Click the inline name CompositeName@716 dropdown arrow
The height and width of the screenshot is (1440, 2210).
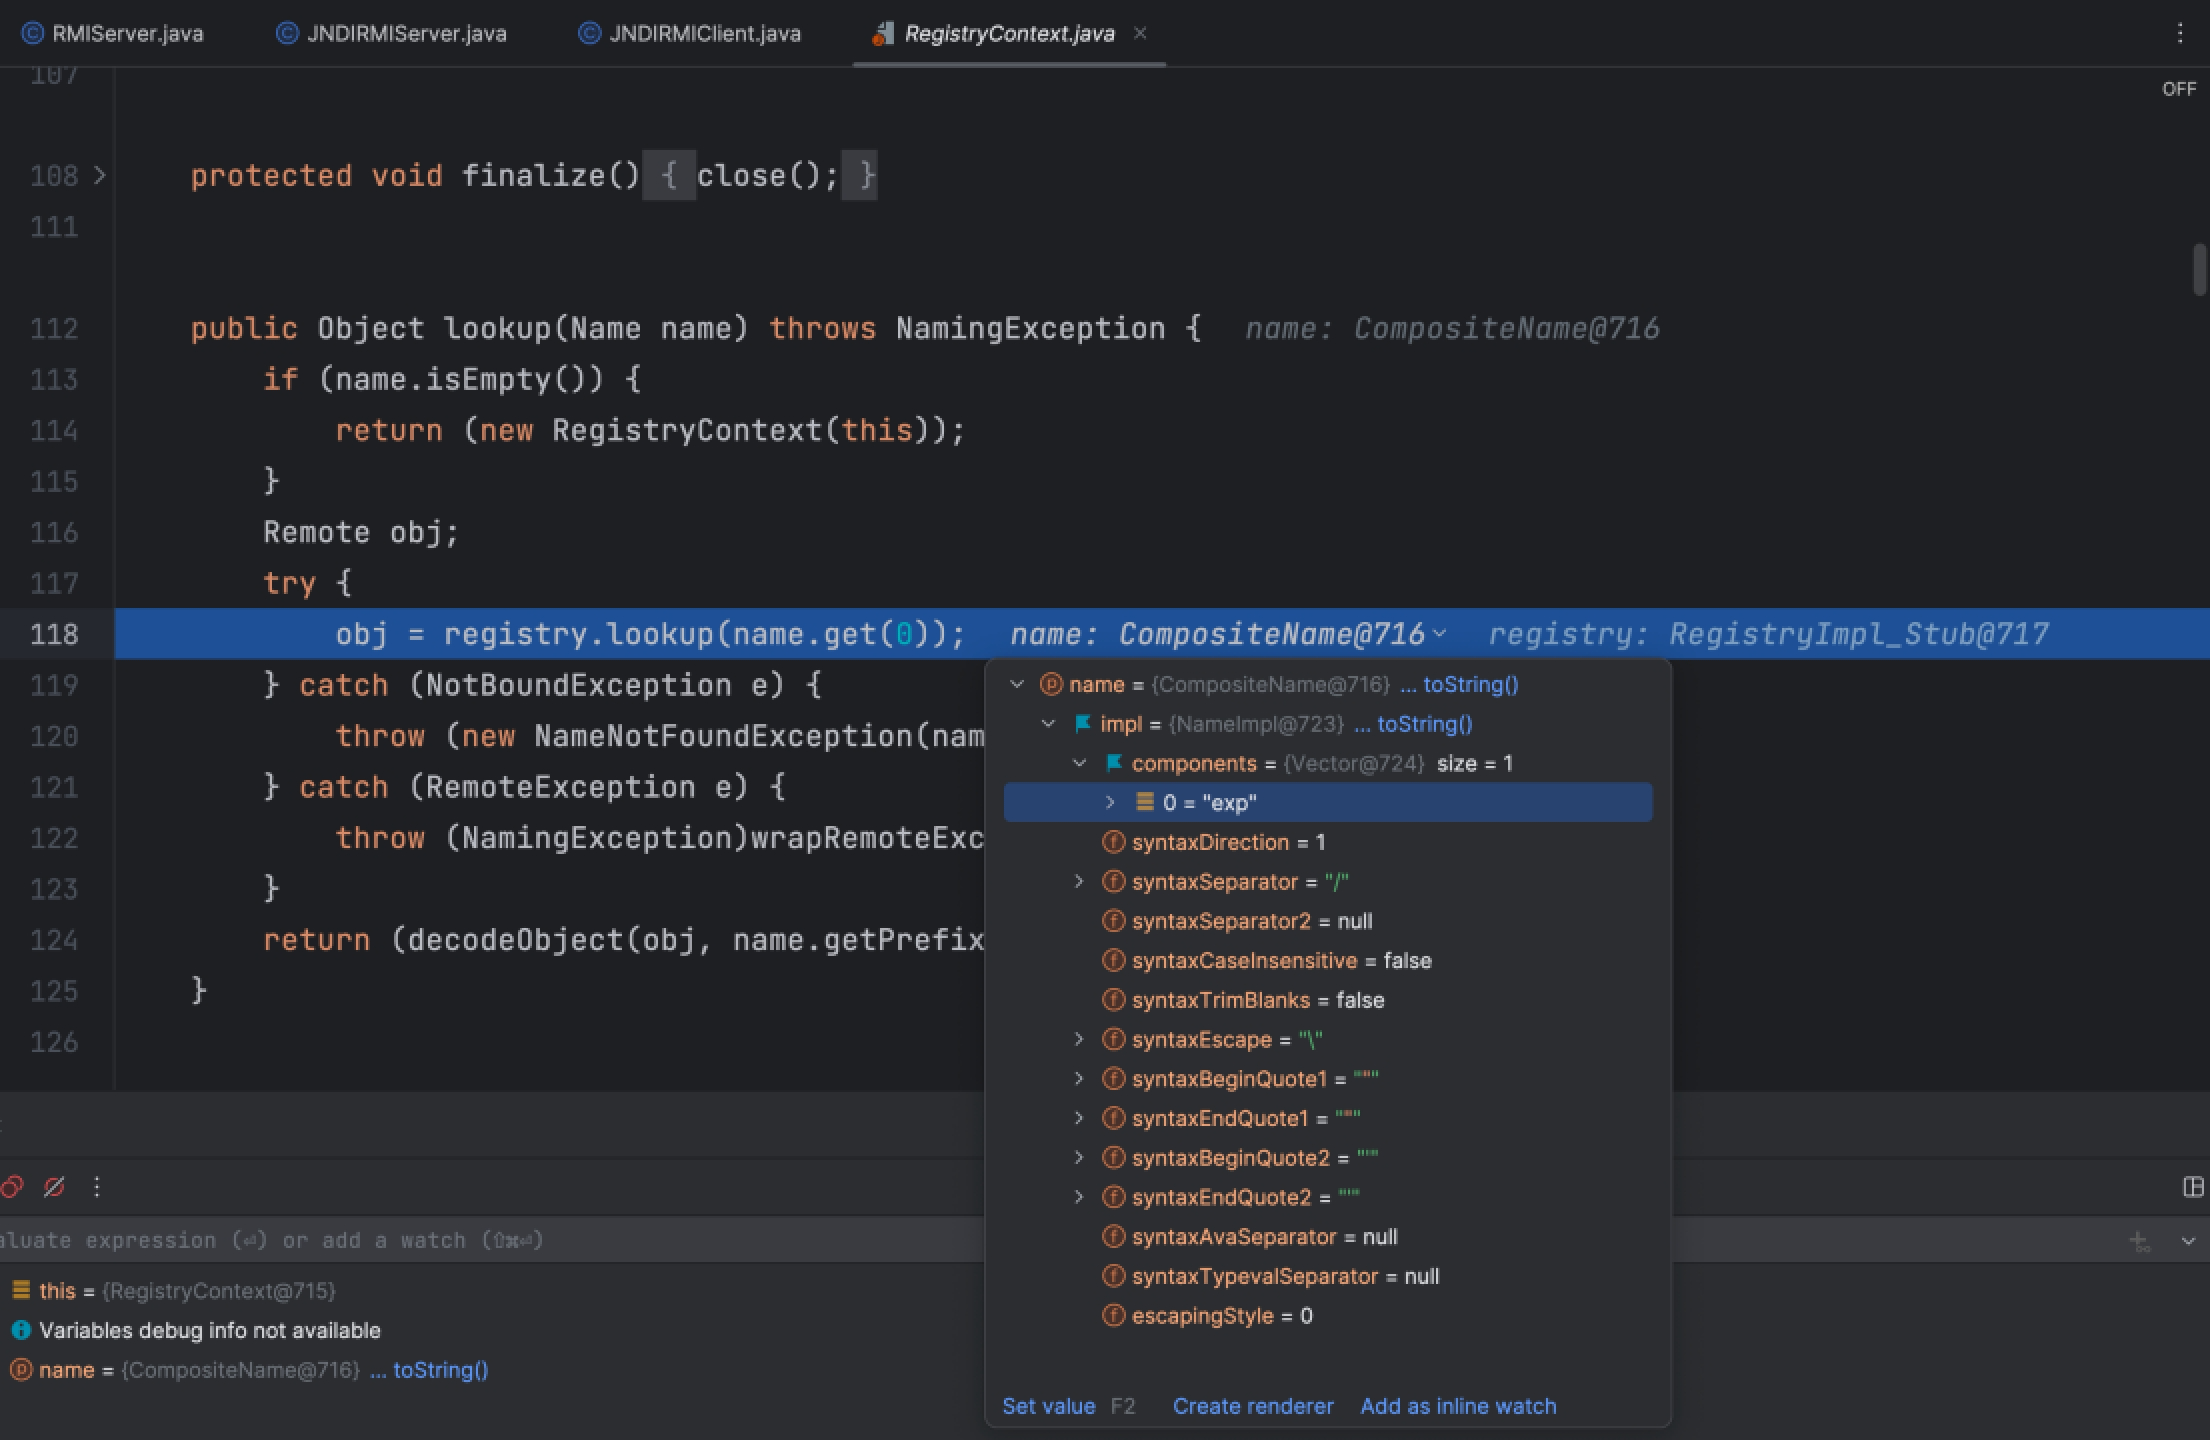1440,634
